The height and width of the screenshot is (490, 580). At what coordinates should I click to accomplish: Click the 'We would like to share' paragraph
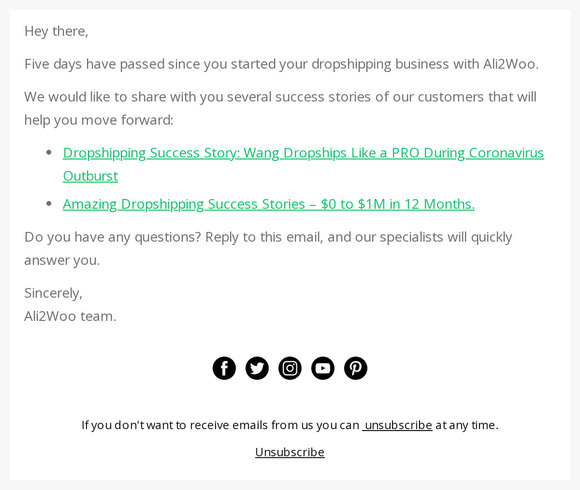(x=280, y=108)
